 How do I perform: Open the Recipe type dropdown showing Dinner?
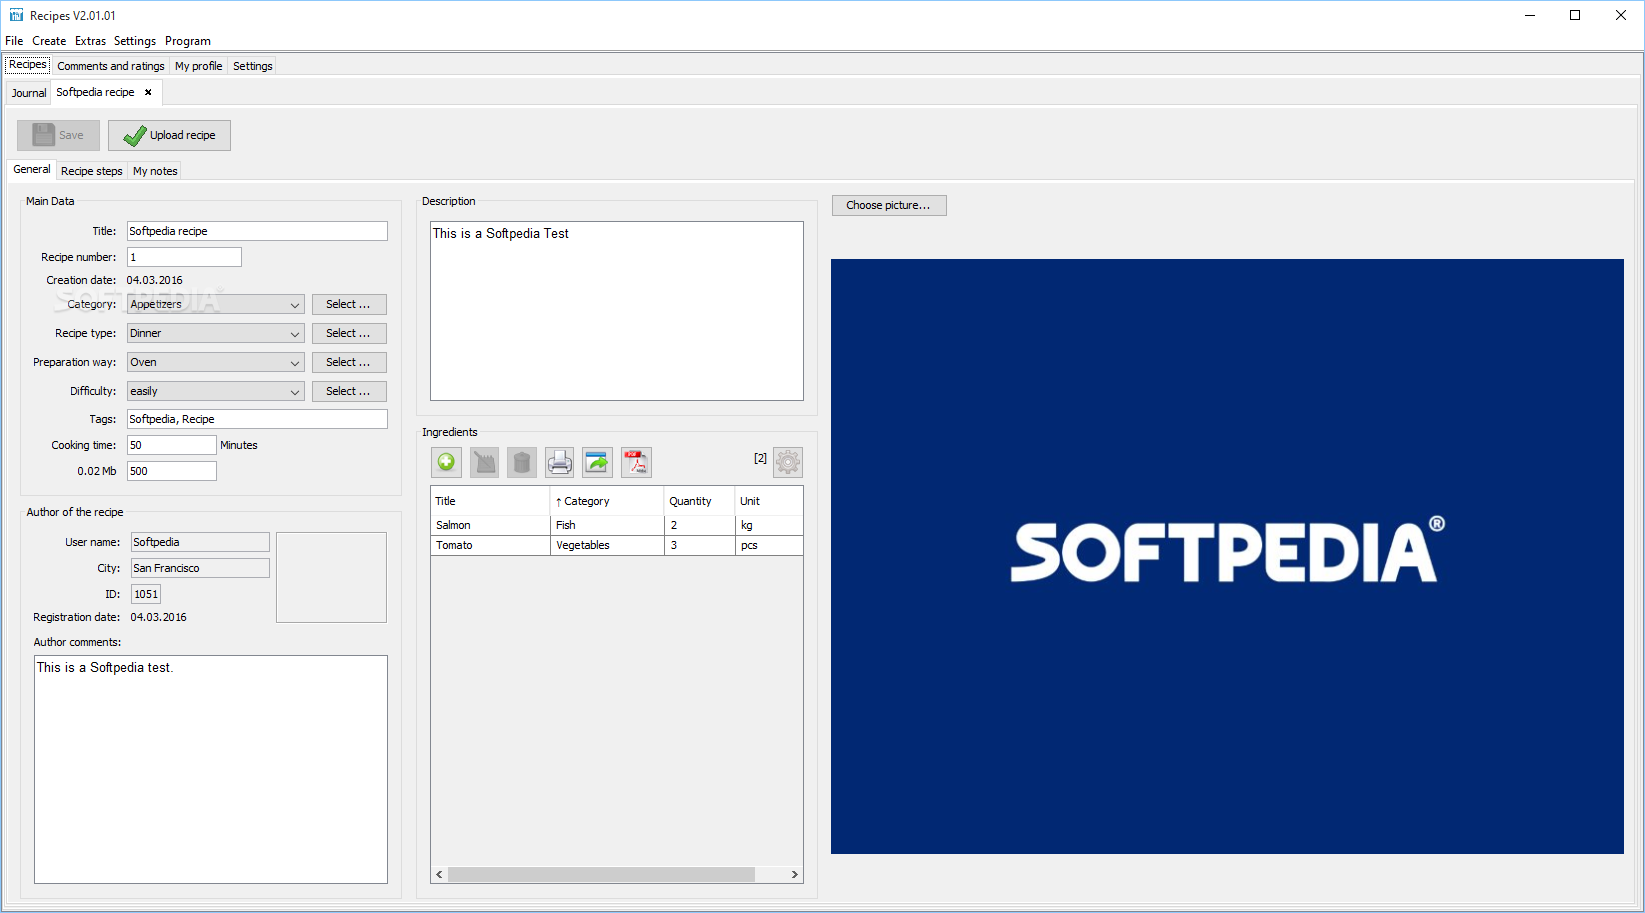[216, 333]
